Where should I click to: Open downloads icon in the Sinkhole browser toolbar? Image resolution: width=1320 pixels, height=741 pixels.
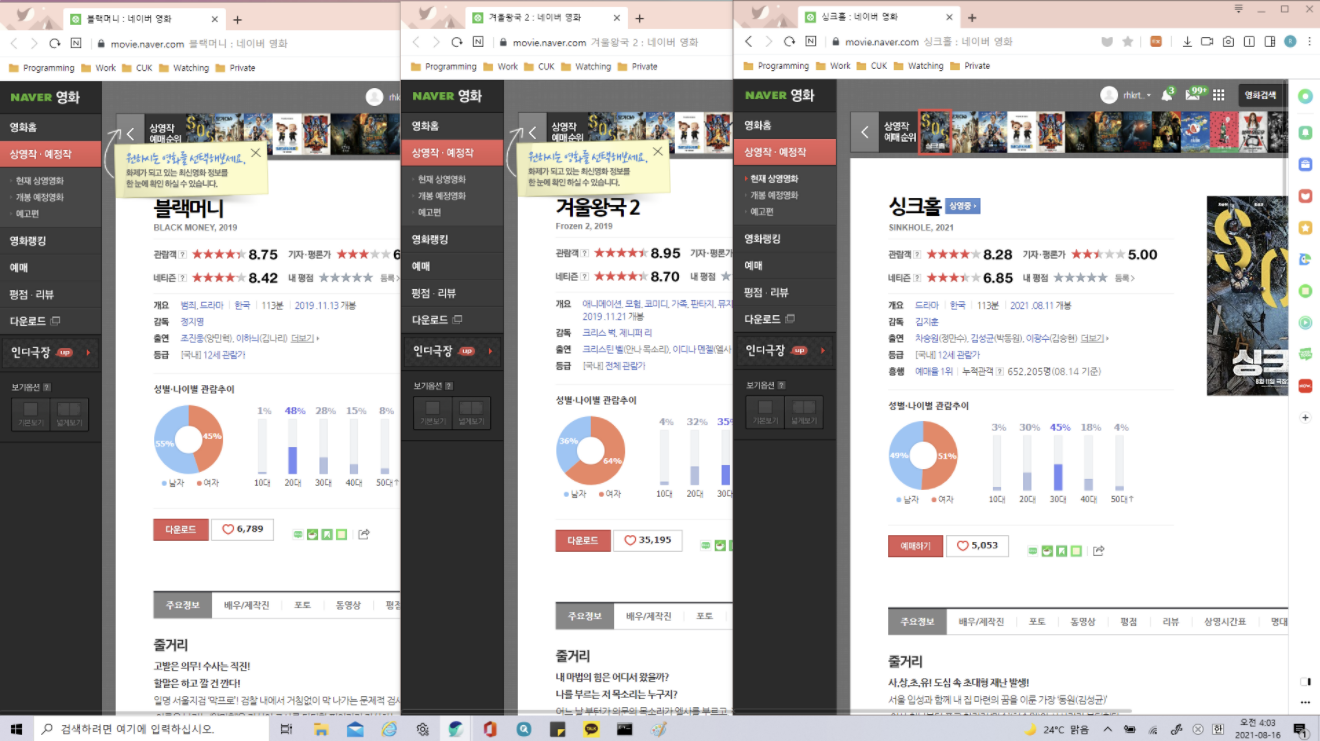click(x=1187, y=42)
